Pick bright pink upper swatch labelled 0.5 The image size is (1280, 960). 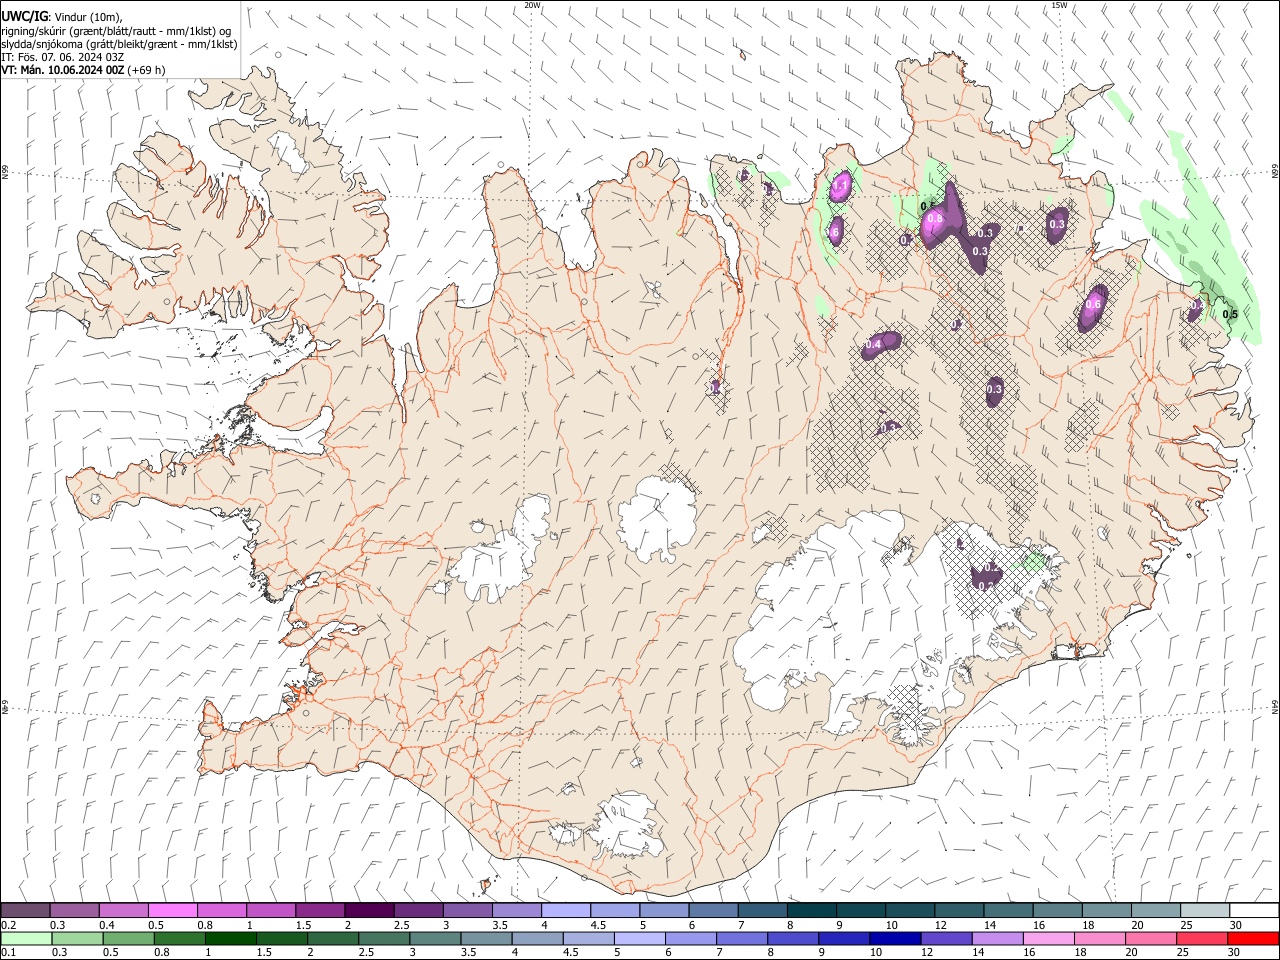172,910
